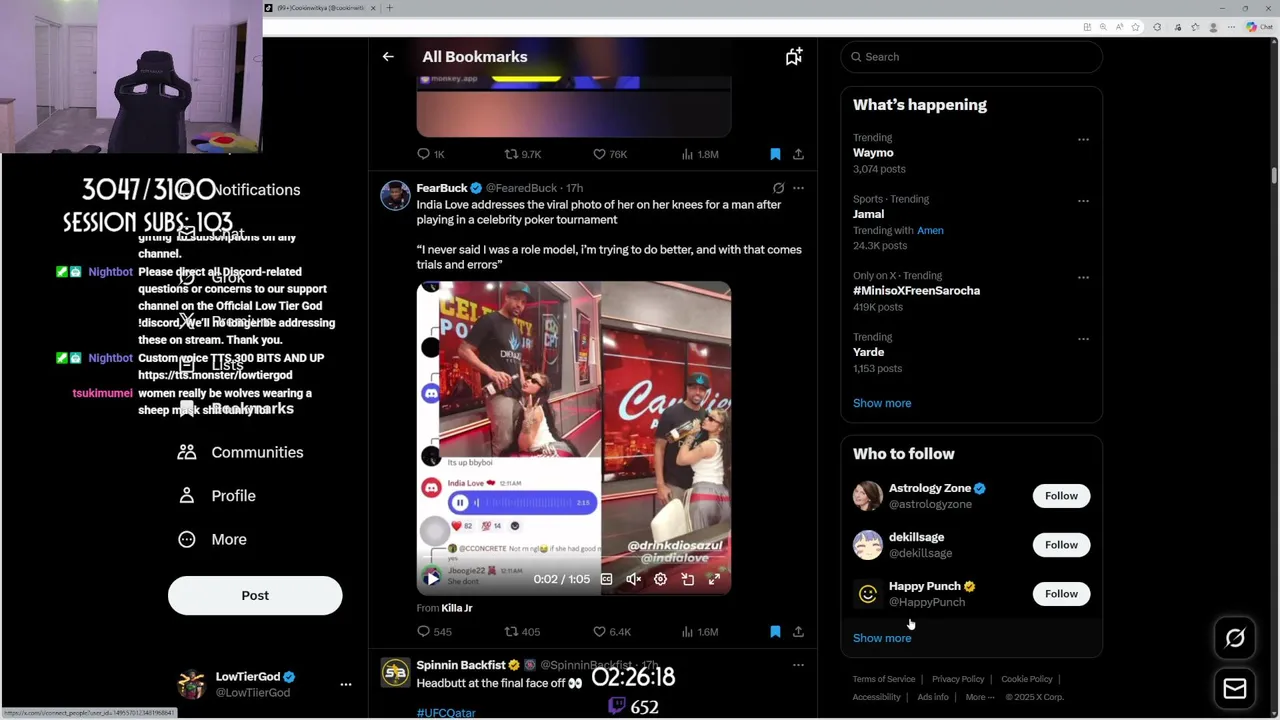
Task: View analytics showing 1.6M views
Action: point(700,632)
